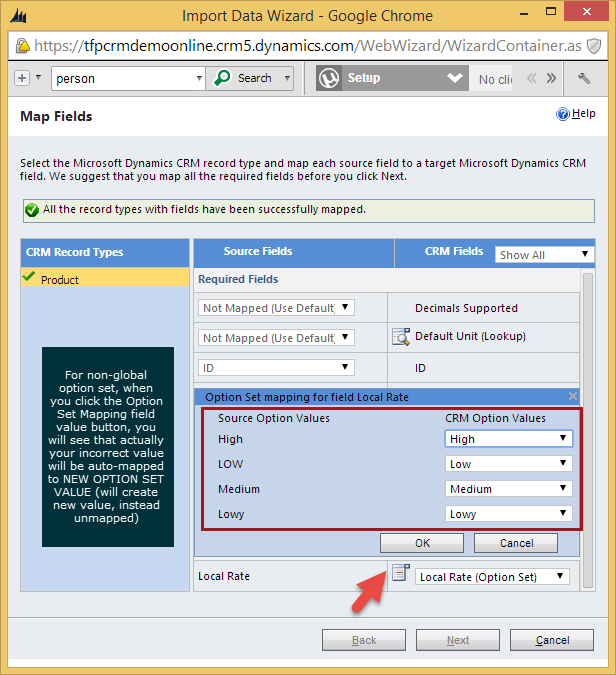Click the Option Set mapping icon beside Local Rate
The height and width of the screenshot is (675, 616).
[x=401, y=573]
